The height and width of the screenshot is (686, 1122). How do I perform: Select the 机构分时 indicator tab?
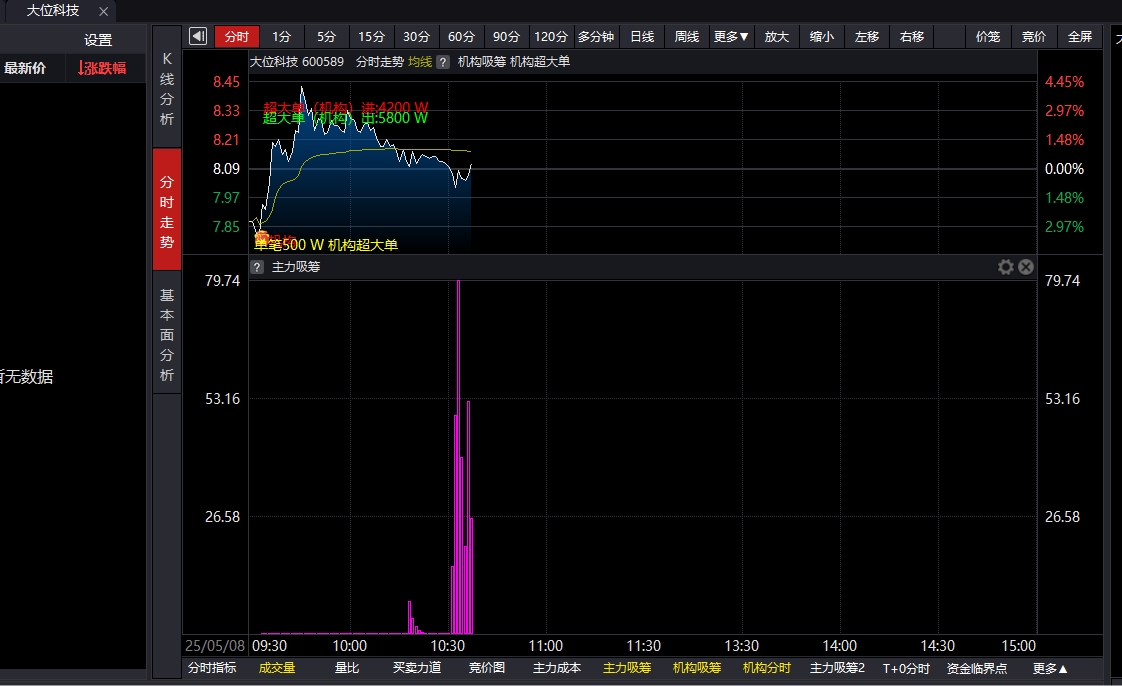coord(766,668)
